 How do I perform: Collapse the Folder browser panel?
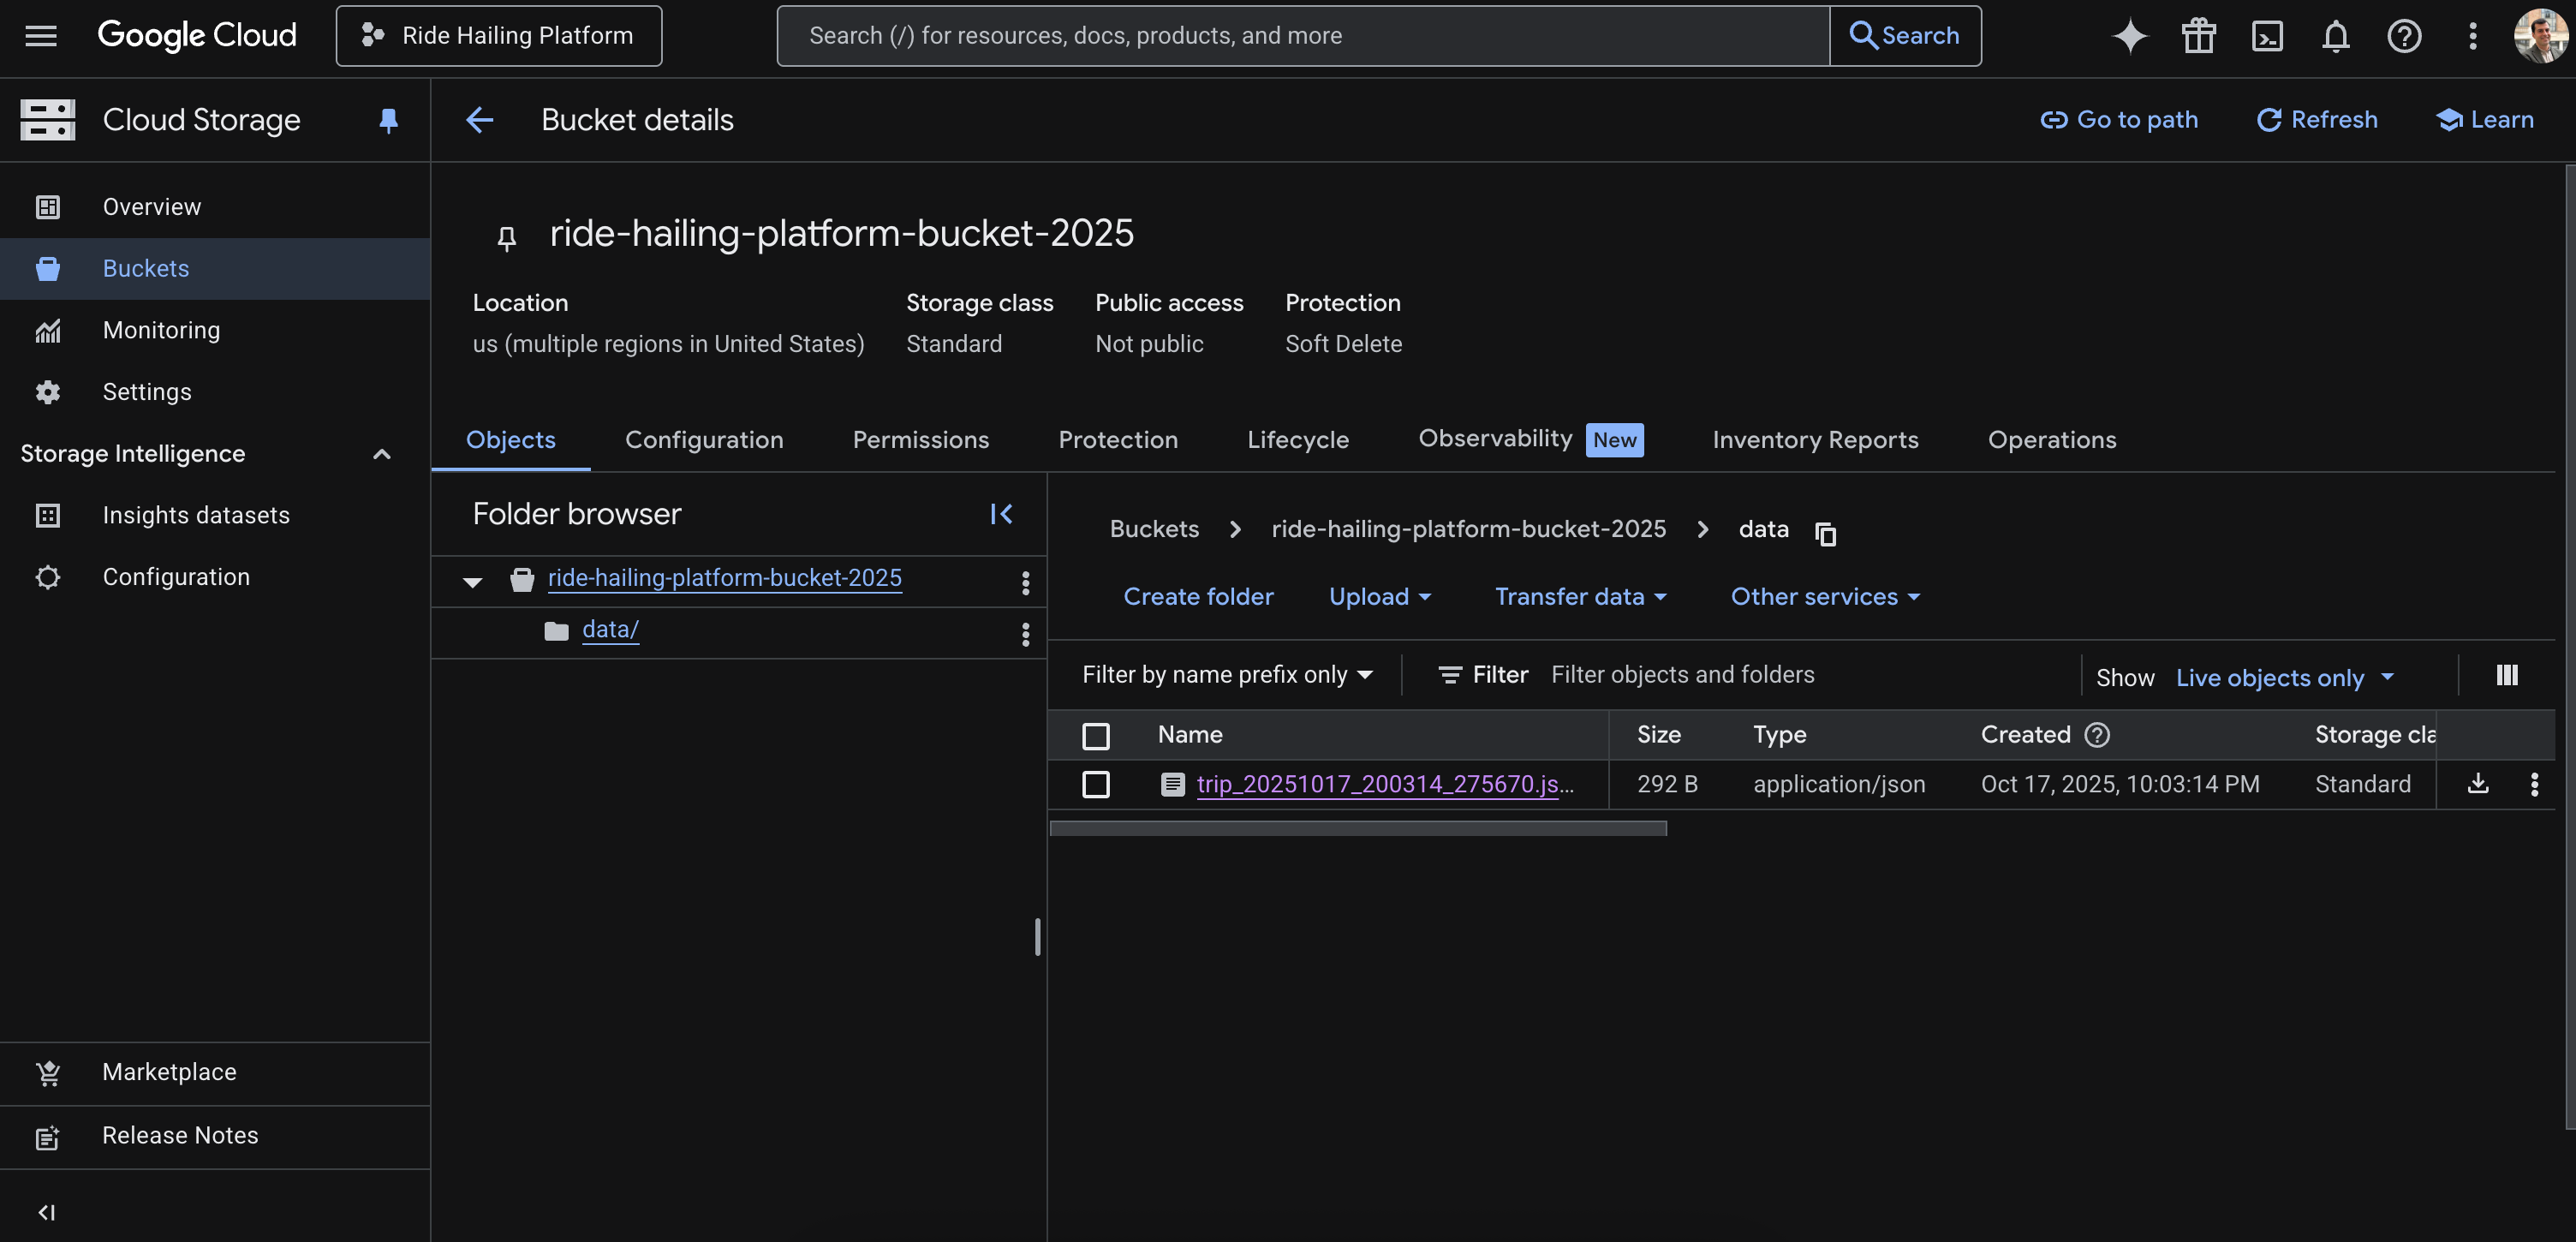pyautogui.click(x=1001, y=513)
